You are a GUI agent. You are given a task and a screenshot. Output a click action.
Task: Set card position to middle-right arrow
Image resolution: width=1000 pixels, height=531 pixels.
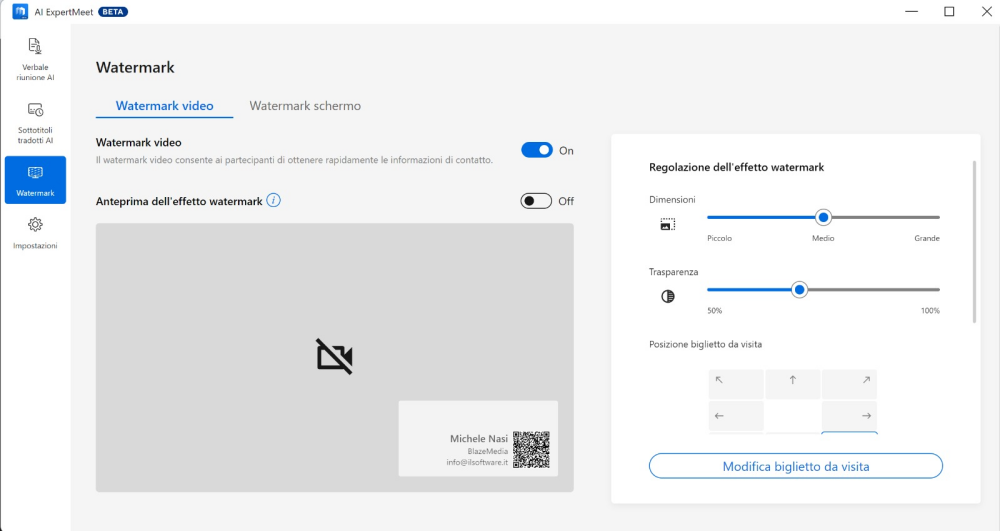849,416
